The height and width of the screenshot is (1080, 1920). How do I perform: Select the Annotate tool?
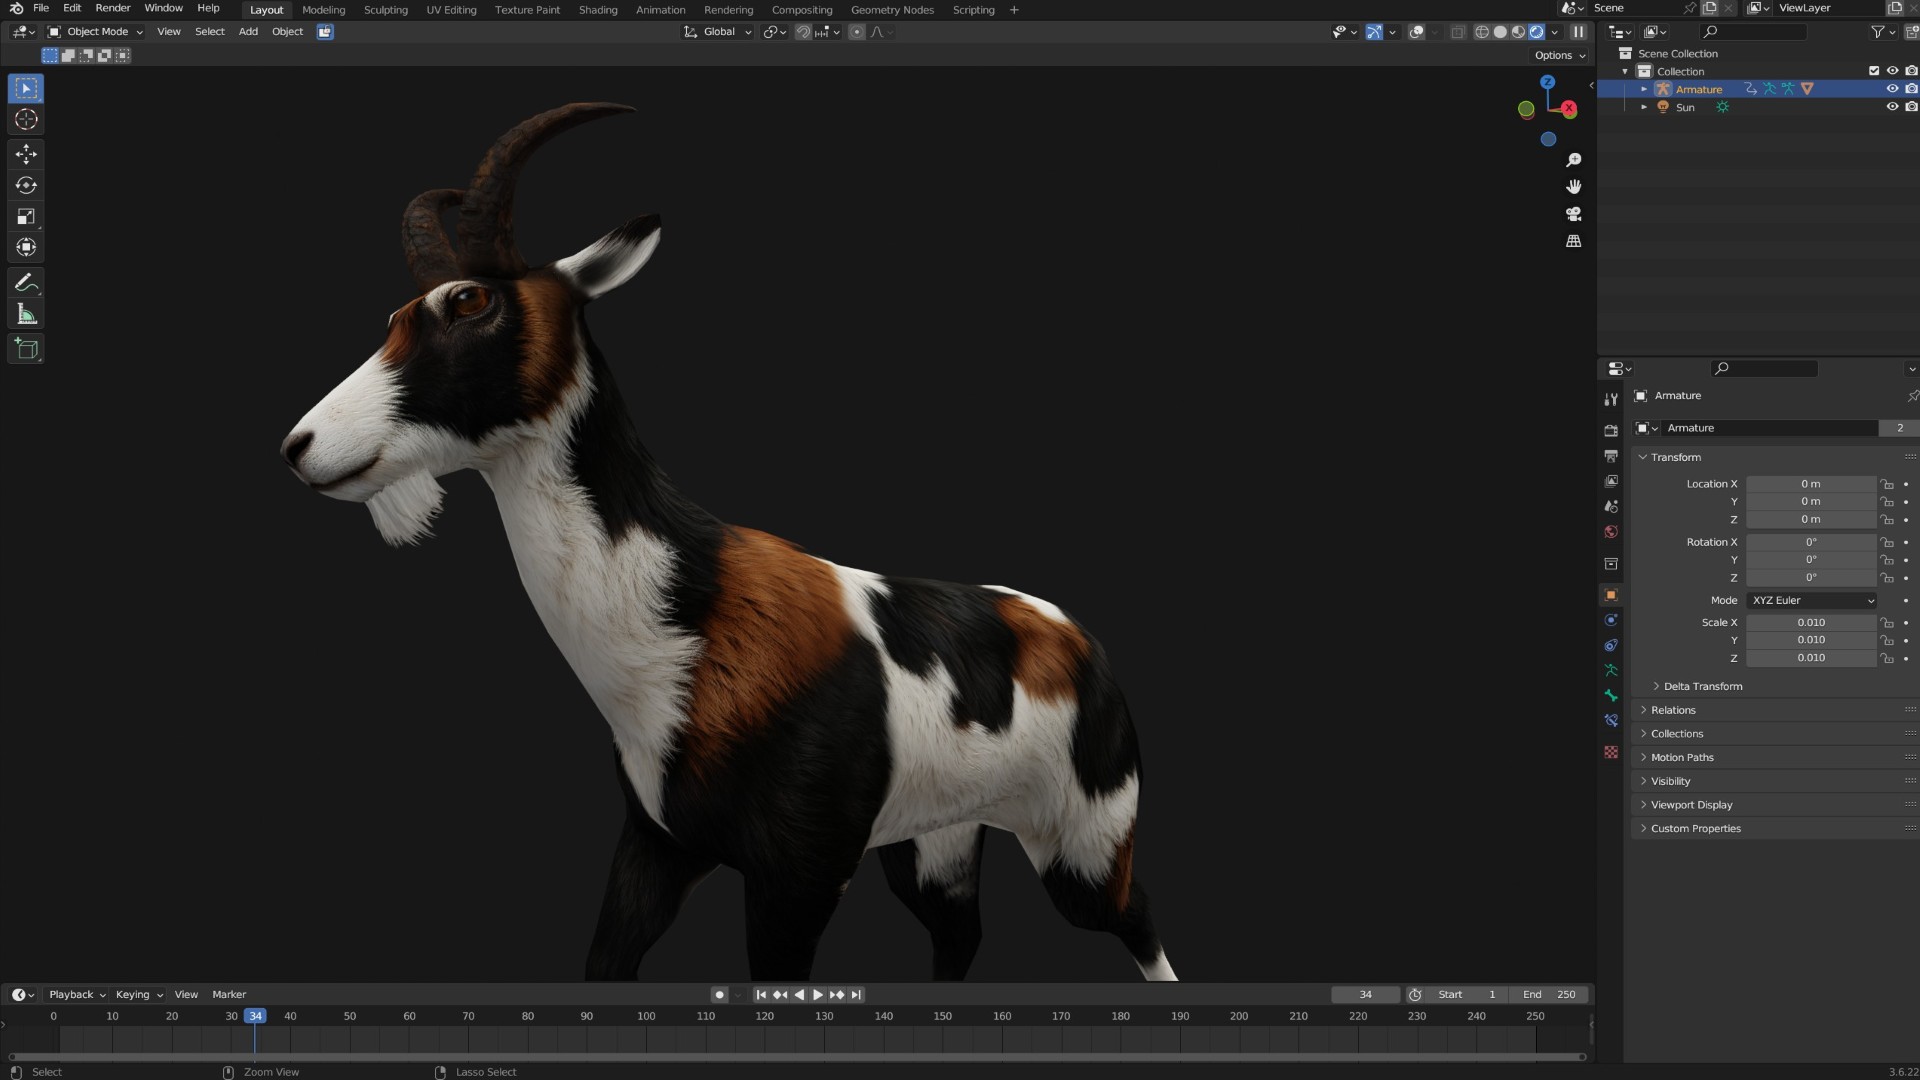(x=26, y=283)
